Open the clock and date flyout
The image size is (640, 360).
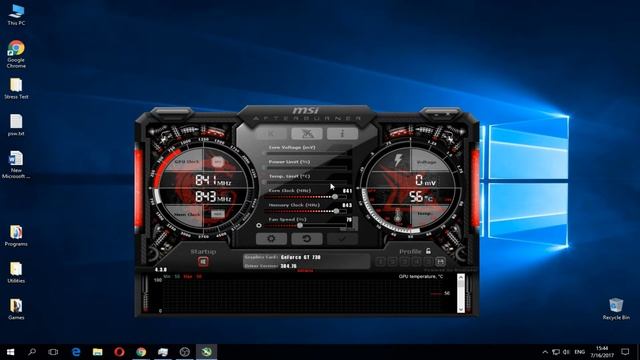(x=602, y=351)
